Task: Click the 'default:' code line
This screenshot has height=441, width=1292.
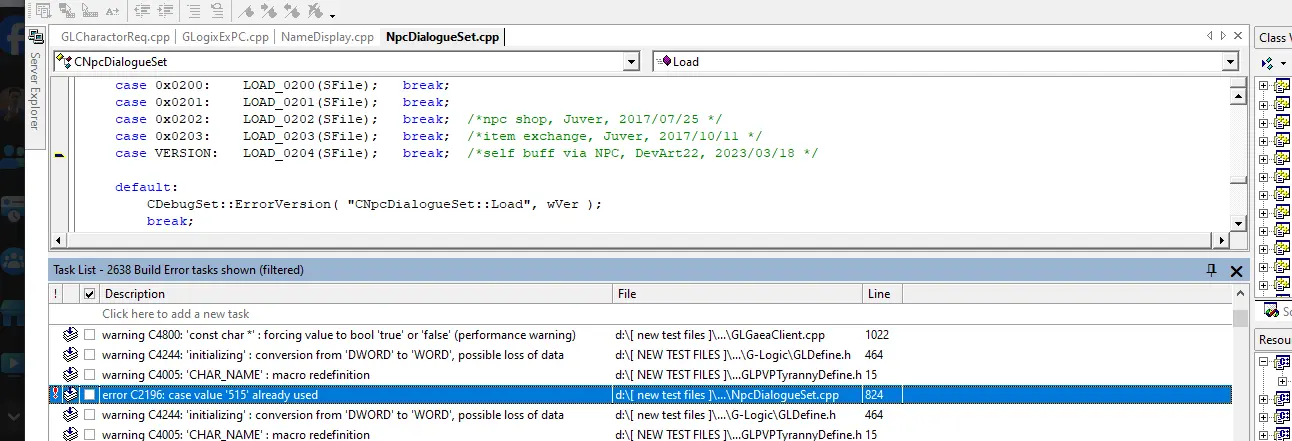Action: pyautogui.click(x=146, y=187)
